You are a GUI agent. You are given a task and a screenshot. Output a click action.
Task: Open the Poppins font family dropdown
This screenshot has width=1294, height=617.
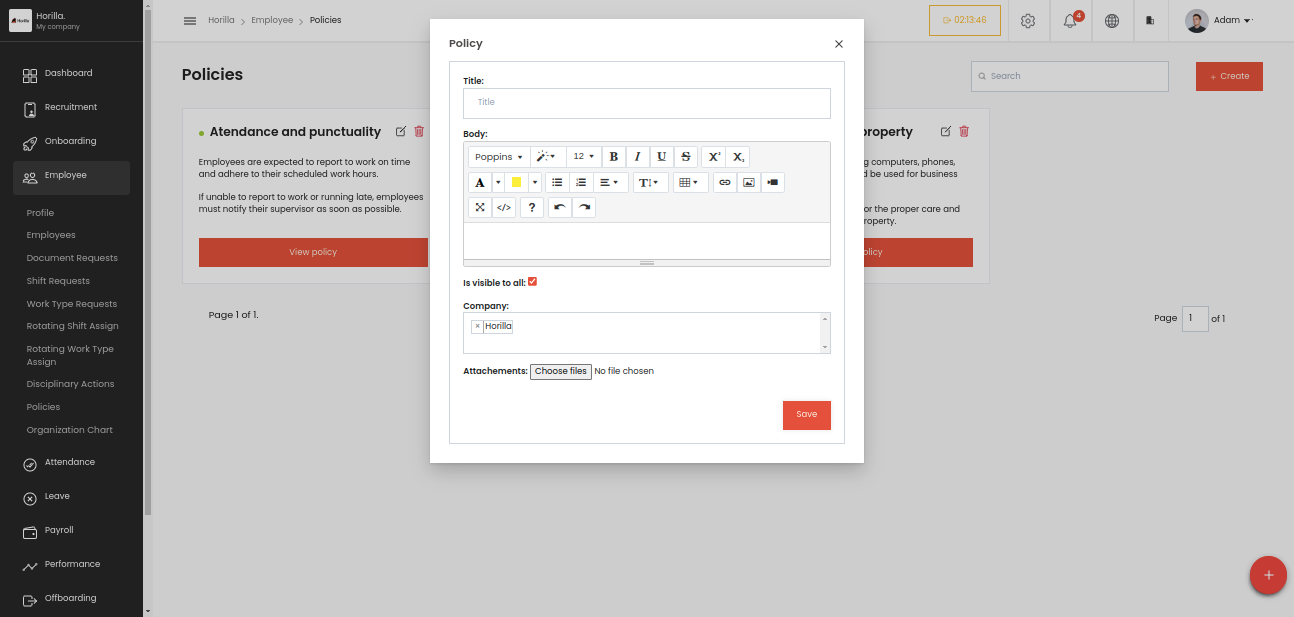pos(498,157)
